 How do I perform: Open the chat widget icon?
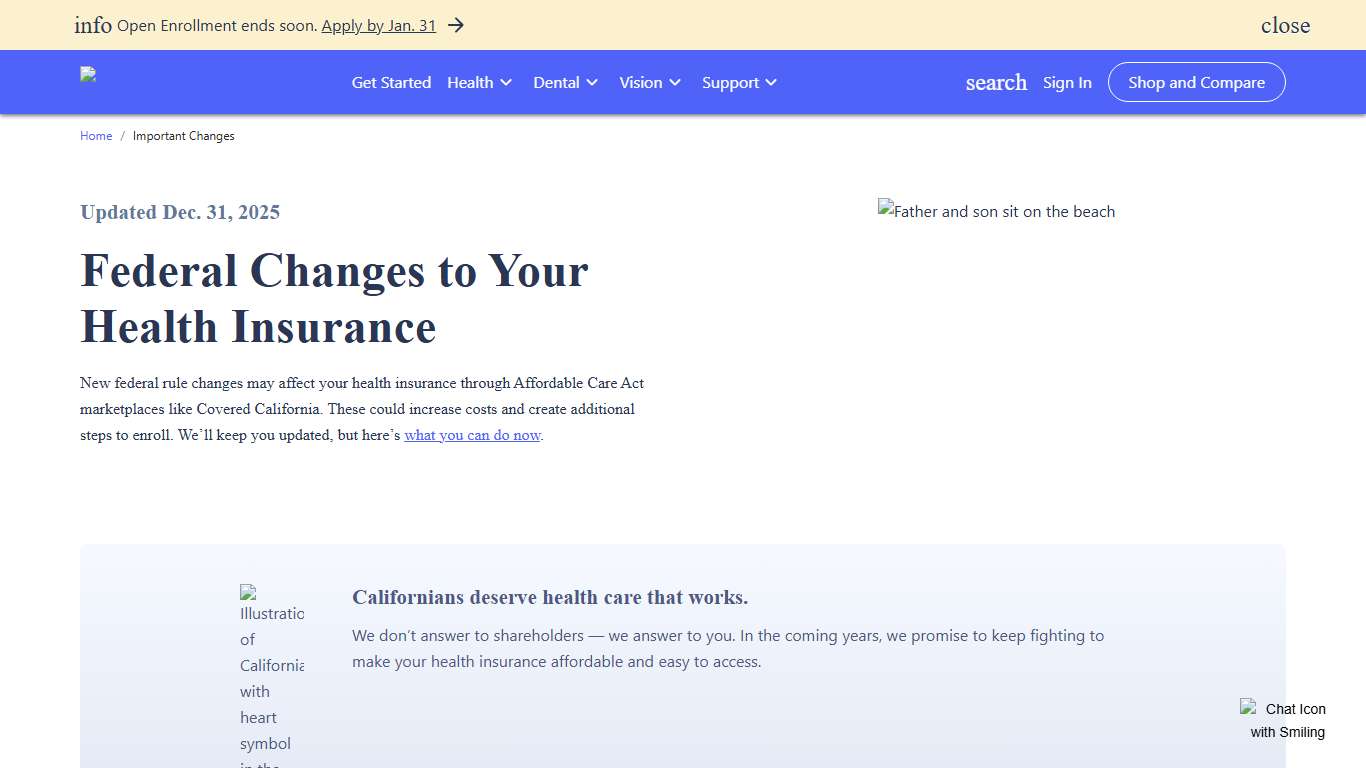coord(1286,720)
